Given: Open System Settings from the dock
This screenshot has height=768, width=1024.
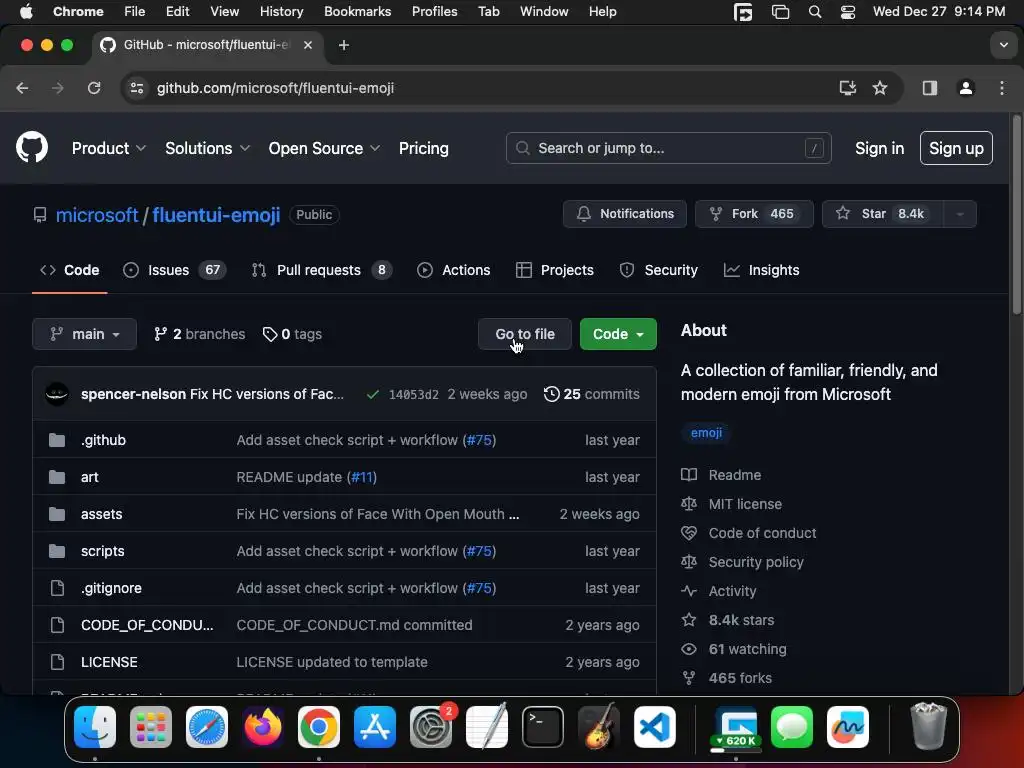Looking at the screenshot, I should click(x=431, y=726).
